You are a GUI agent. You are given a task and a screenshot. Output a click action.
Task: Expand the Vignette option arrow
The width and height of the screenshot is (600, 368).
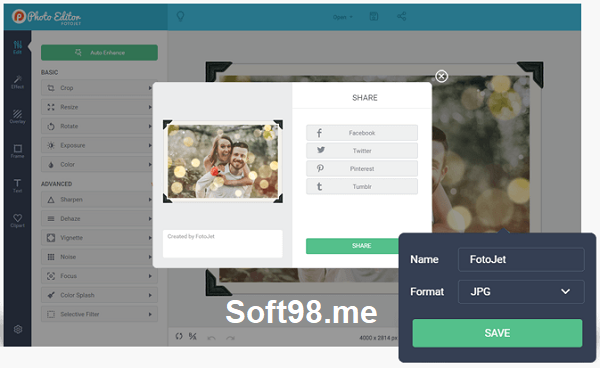150,238
